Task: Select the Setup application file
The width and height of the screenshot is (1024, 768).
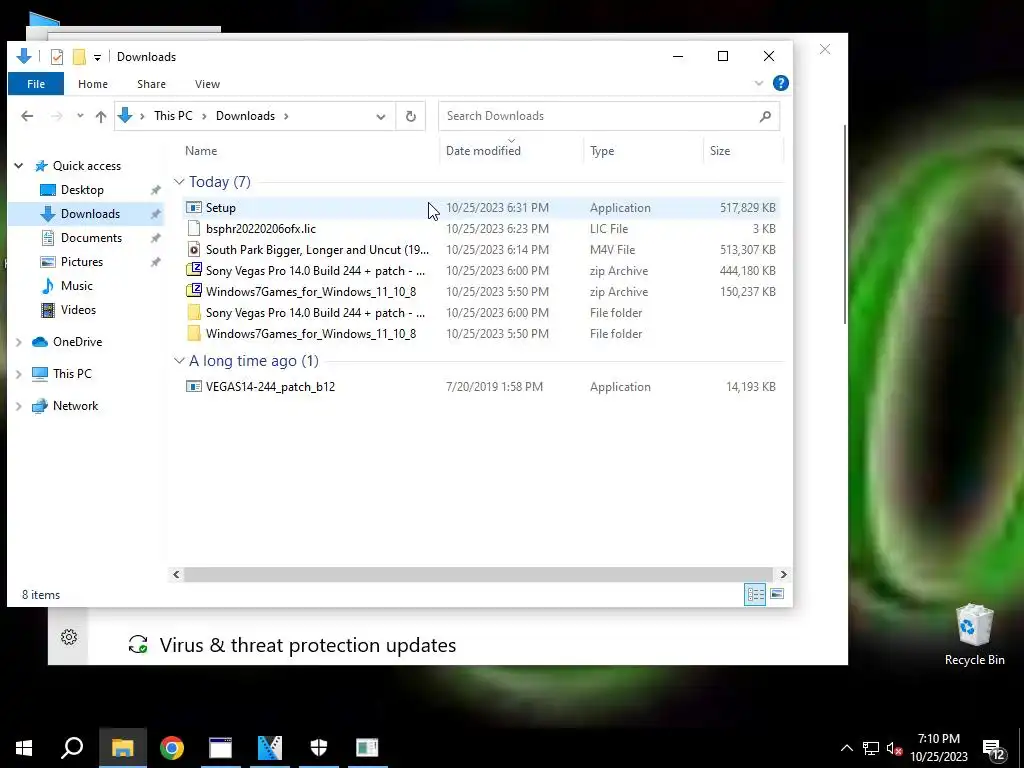Action: click(x=481, y=208)
